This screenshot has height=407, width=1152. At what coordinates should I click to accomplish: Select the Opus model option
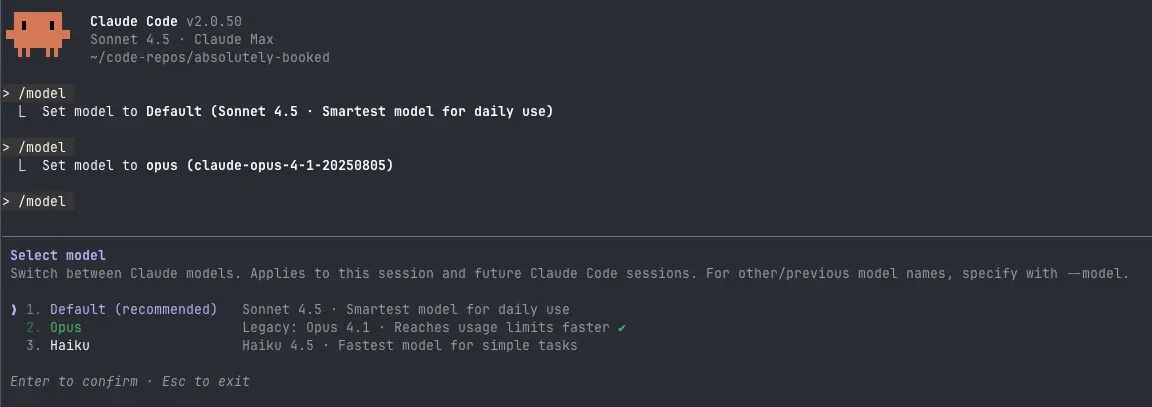tap(66, 327)
